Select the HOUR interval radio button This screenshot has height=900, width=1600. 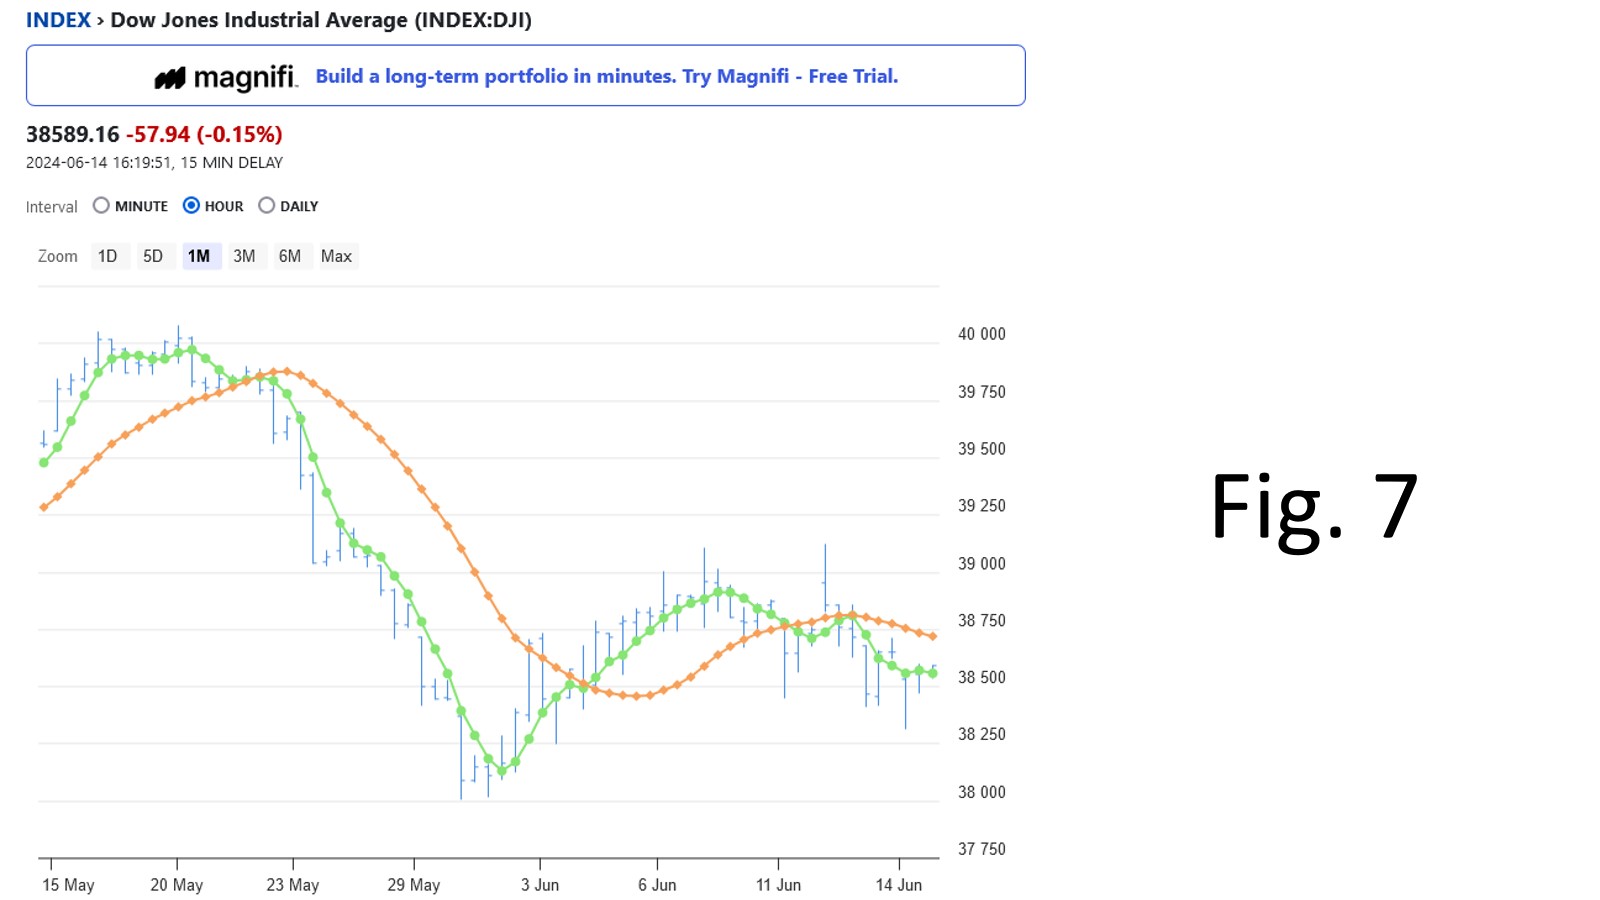(191, 205)
